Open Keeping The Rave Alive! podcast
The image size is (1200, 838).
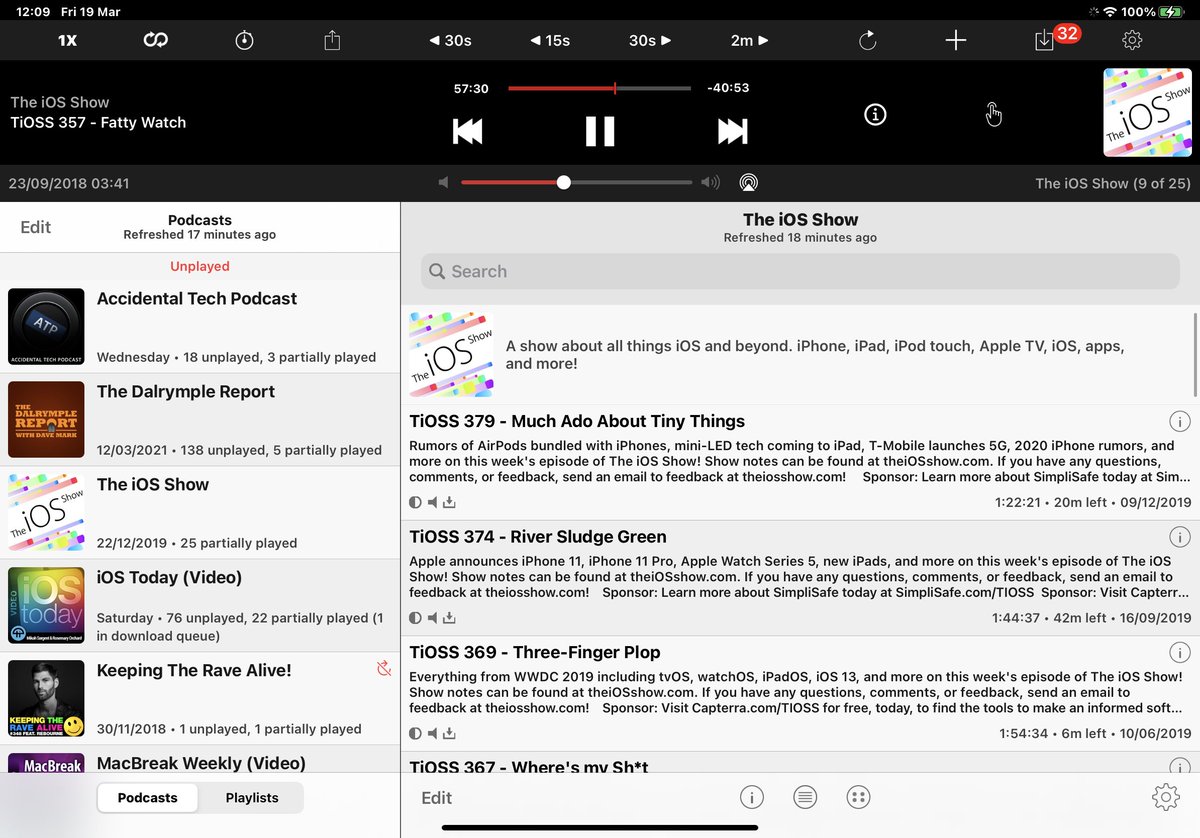point(200,699)
